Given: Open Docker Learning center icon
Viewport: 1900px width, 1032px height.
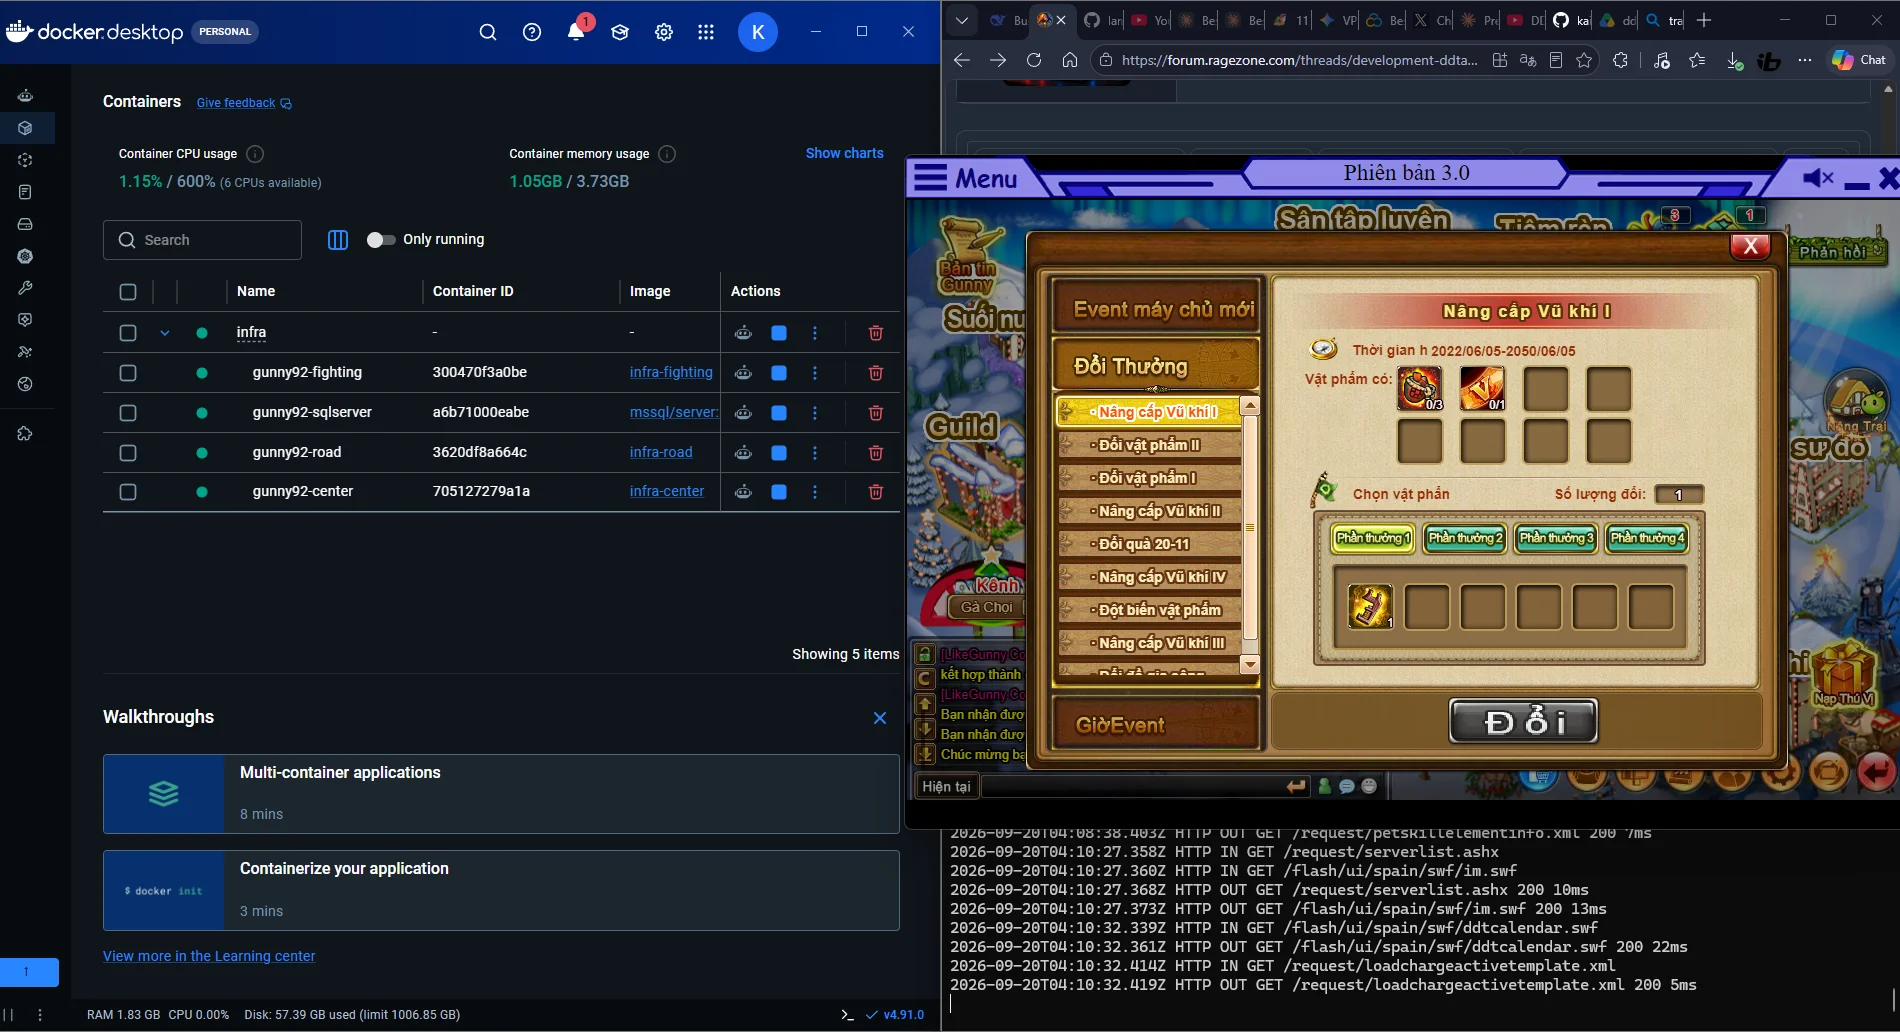Looking at the screenshot, I should 620,32.
